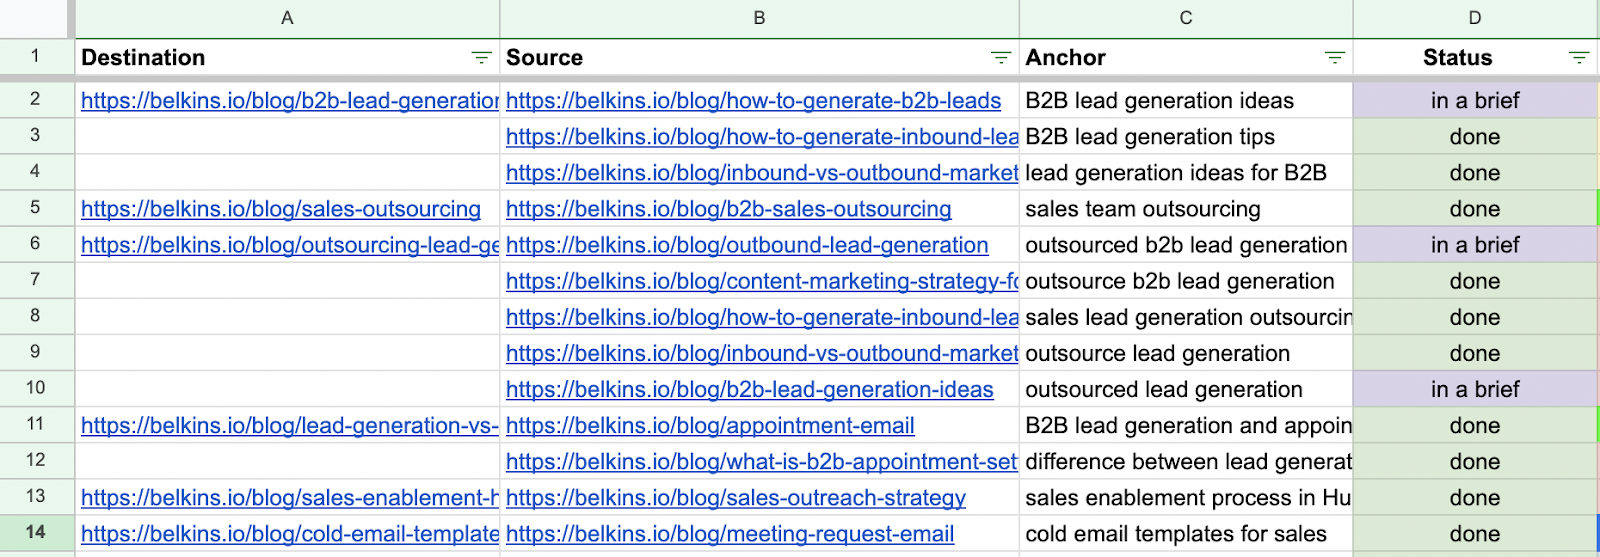
Task: Select row 5 header
Action: tap(35, 208)
